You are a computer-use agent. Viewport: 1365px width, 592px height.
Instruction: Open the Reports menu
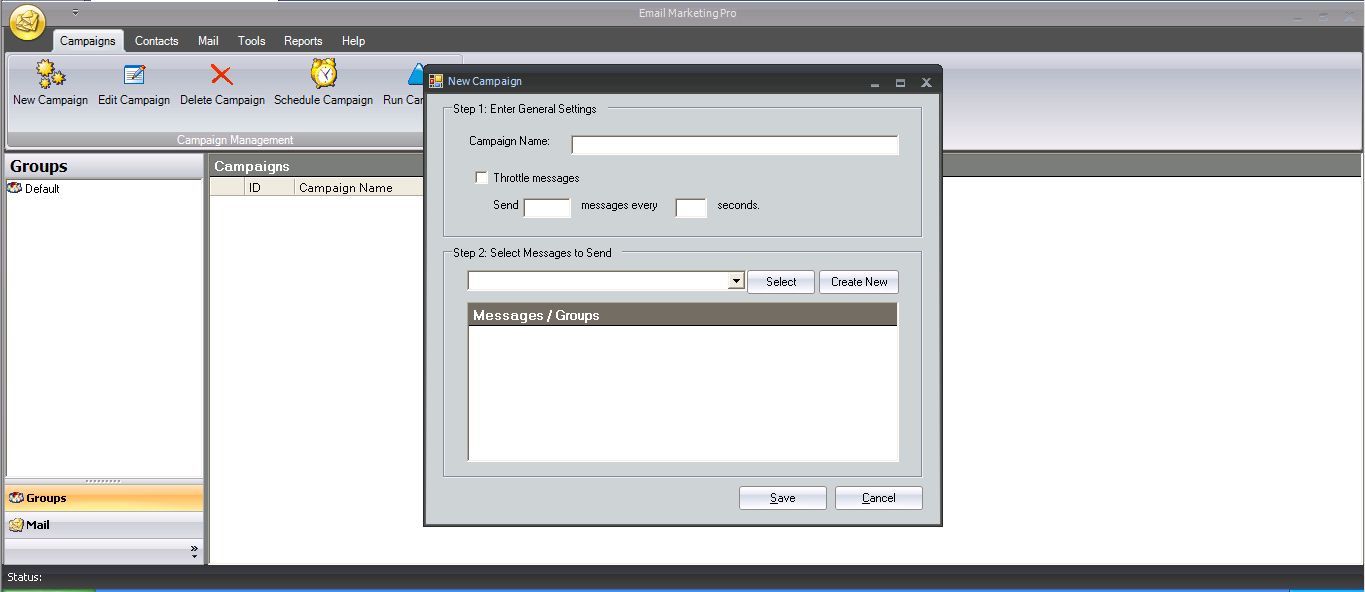click(x=302, y=41)
